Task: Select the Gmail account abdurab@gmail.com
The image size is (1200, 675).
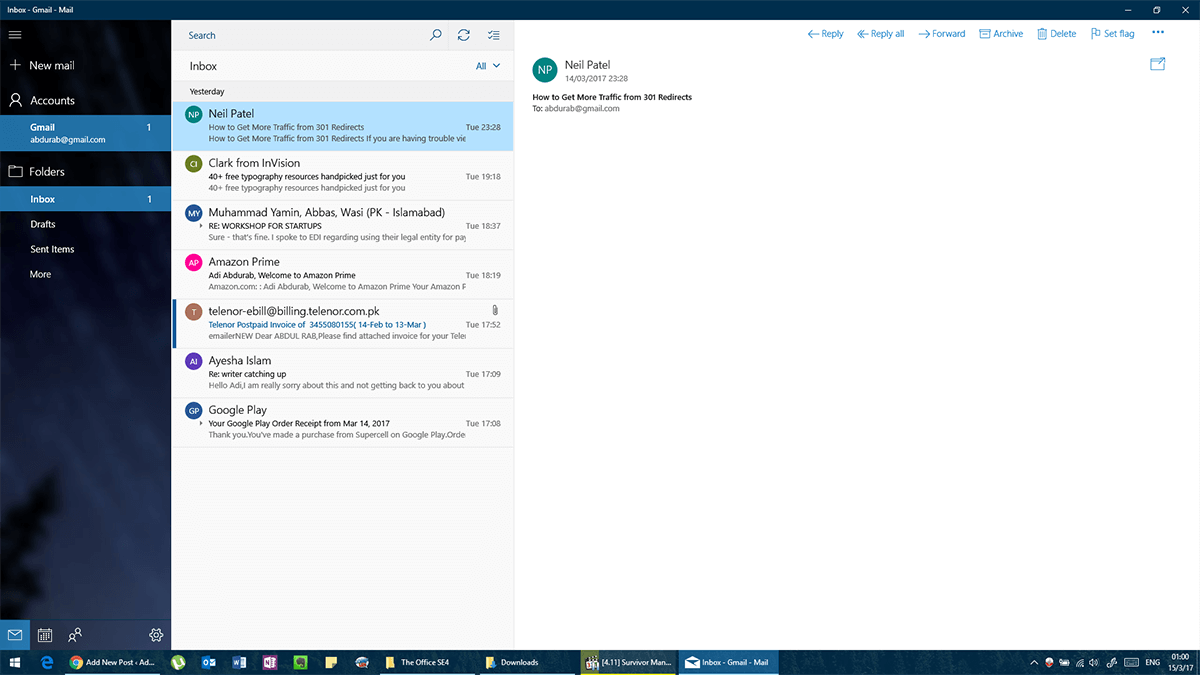Action: tap(86, 134)
